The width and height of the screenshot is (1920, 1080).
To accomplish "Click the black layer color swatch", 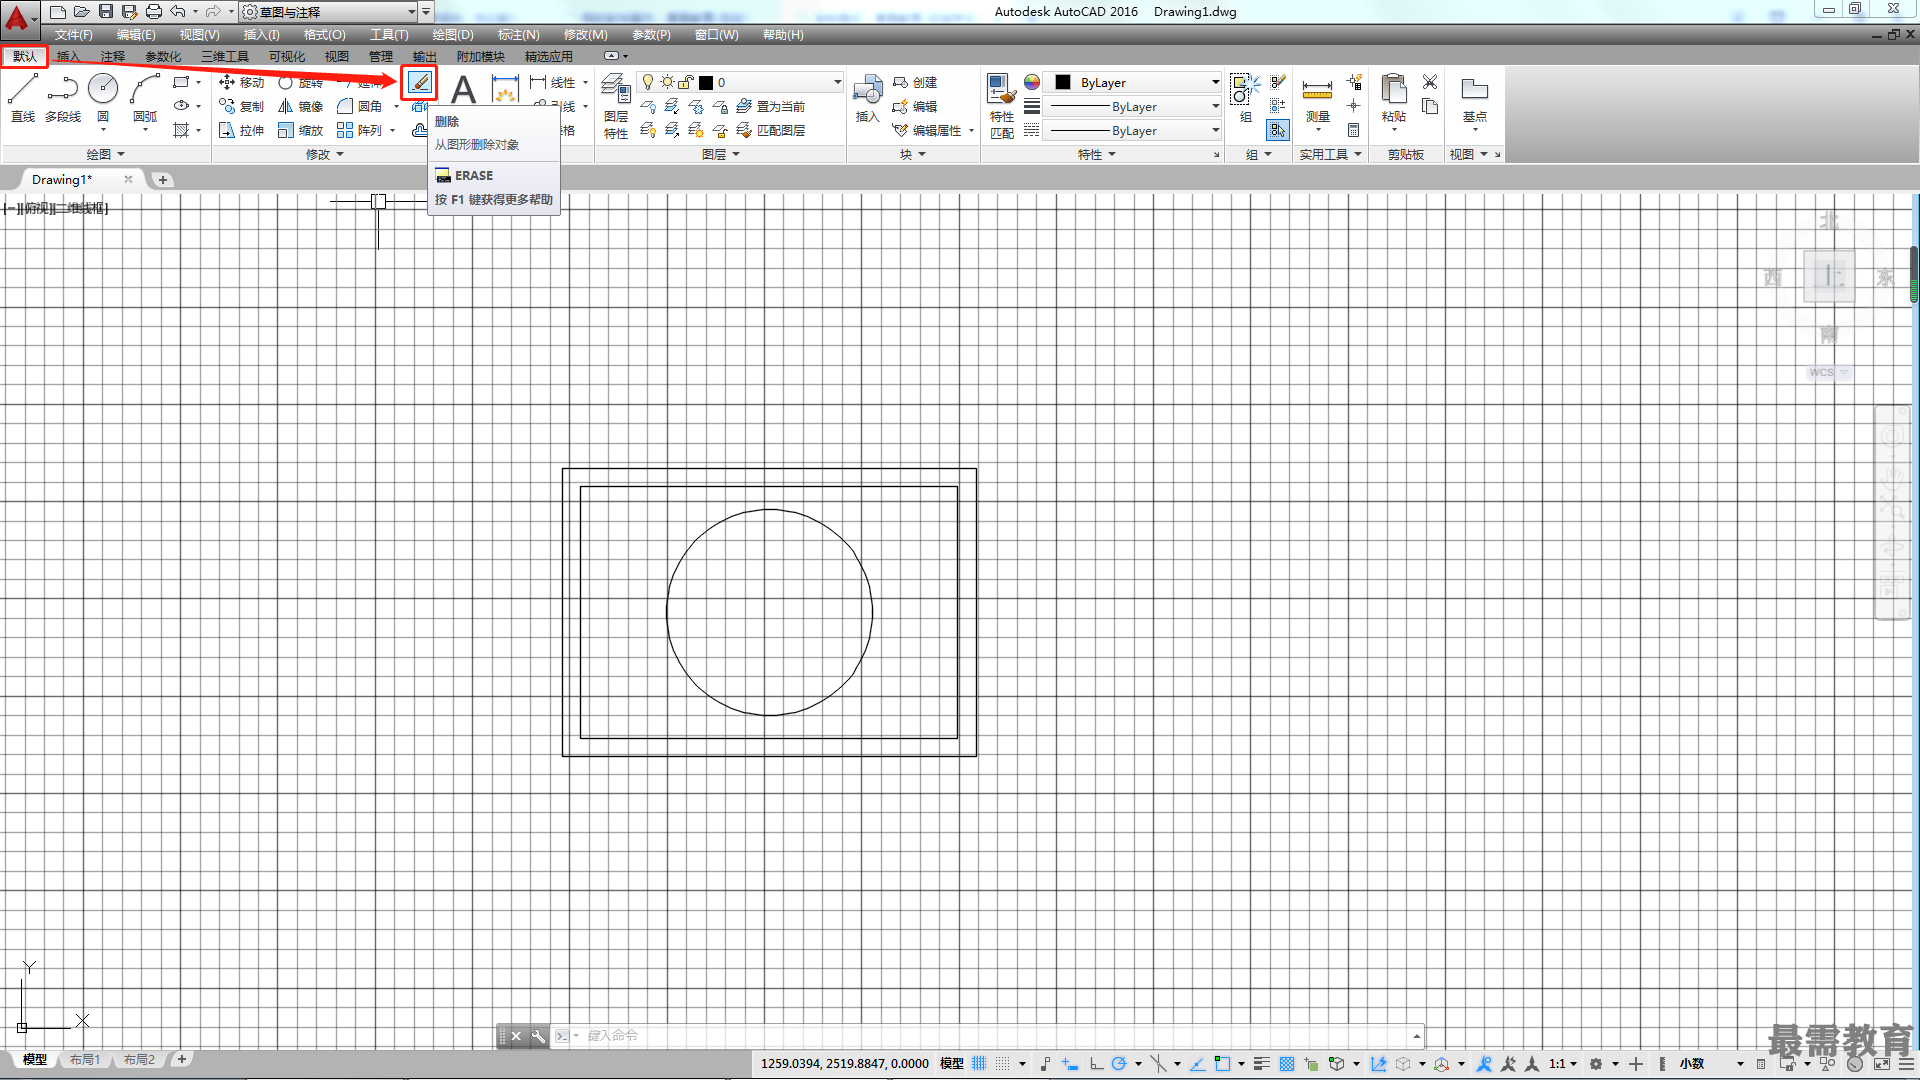I will (706, 82).
